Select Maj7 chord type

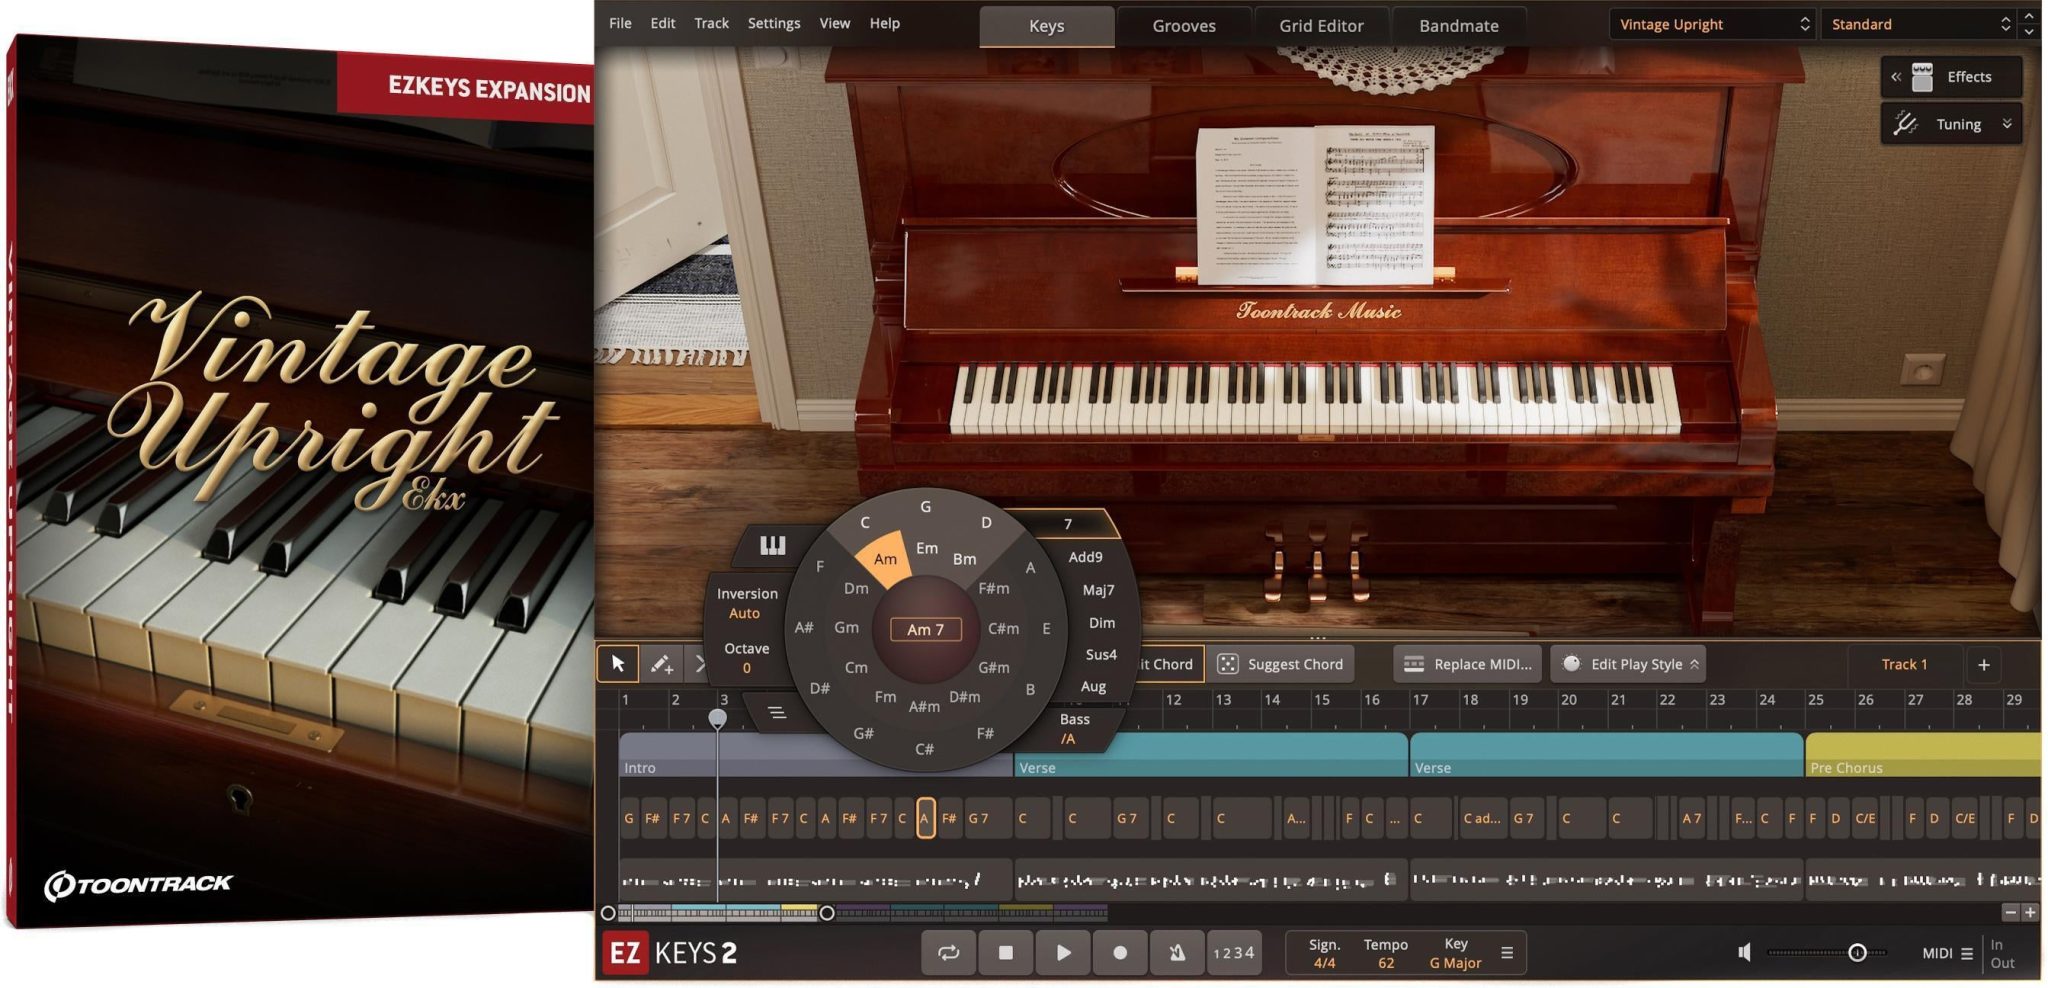click(1098, 590)
